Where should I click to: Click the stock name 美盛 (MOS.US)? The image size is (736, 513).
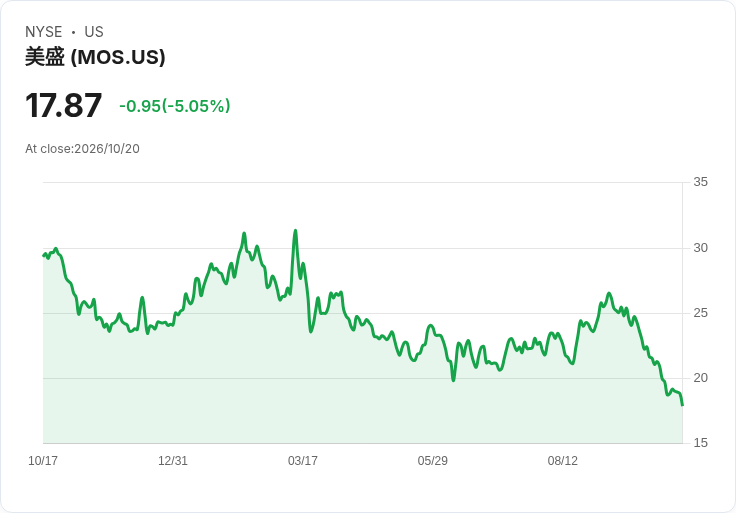(95, 57)
